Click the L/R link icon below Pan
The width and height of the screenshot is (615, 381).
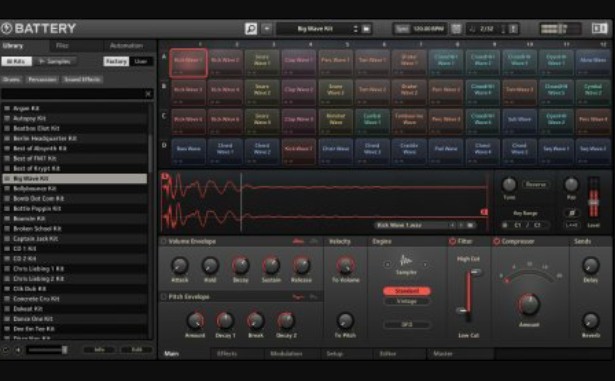[x=571, y=225]
